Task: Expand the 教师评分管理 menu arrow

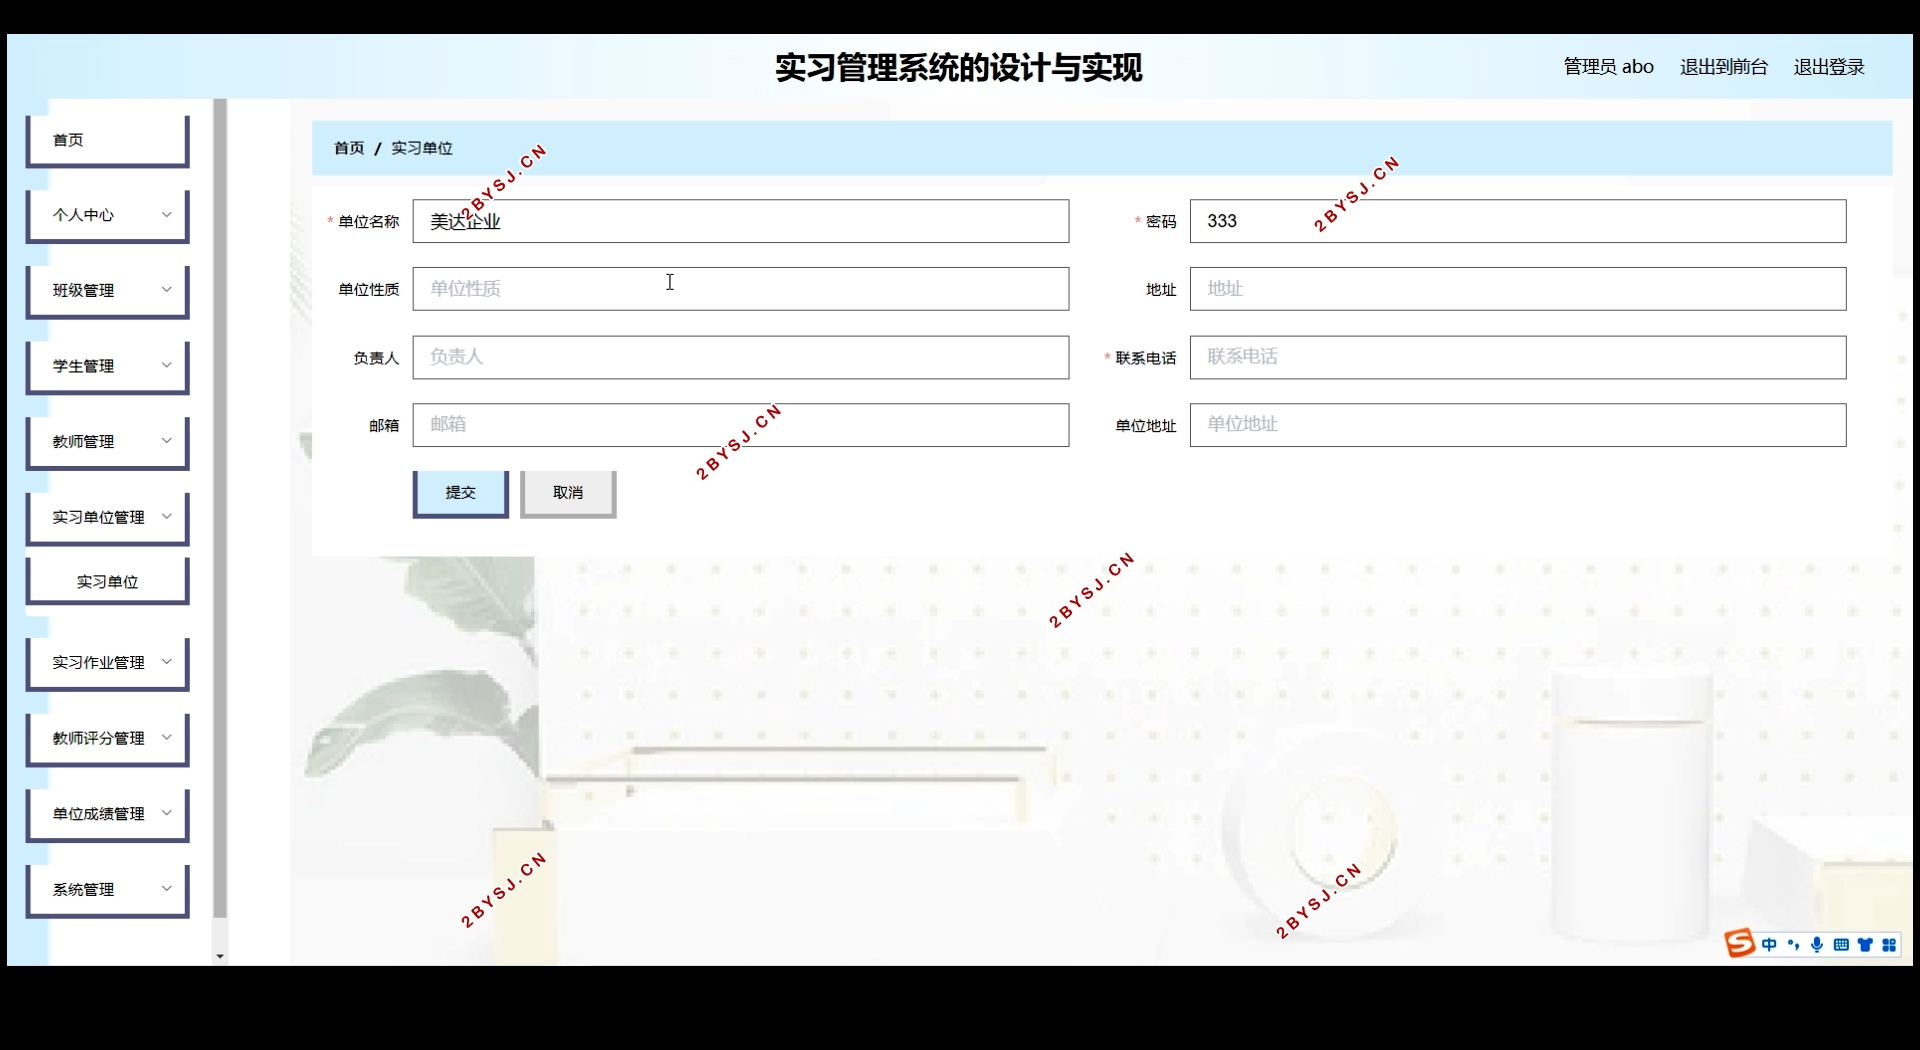Action: click(167, 738)
